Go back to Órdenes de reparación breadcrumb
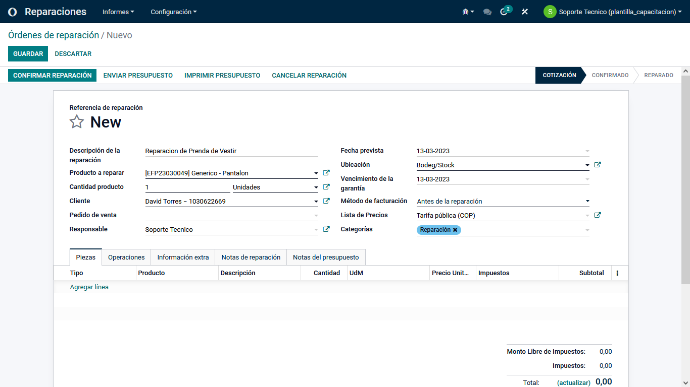This screenshot has height=387, width=690. (x=54, y=35)
